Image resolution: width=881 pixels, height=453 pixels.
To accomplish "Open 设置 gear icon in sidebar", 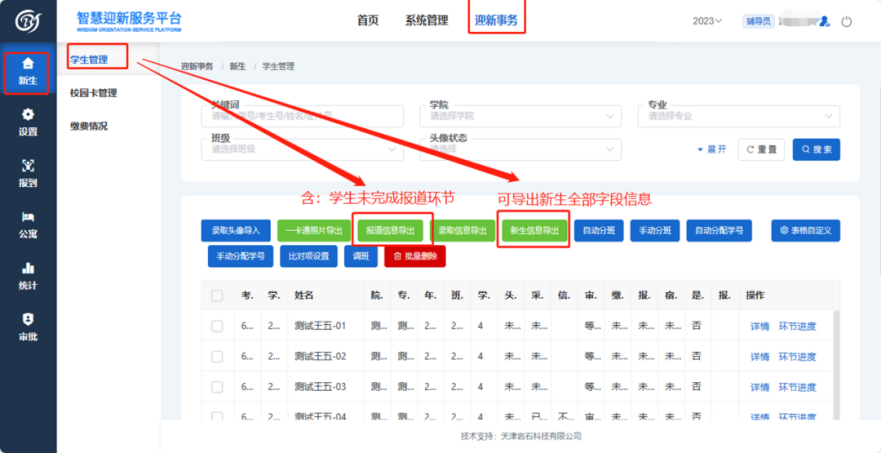I will click(x=28, y=122).
